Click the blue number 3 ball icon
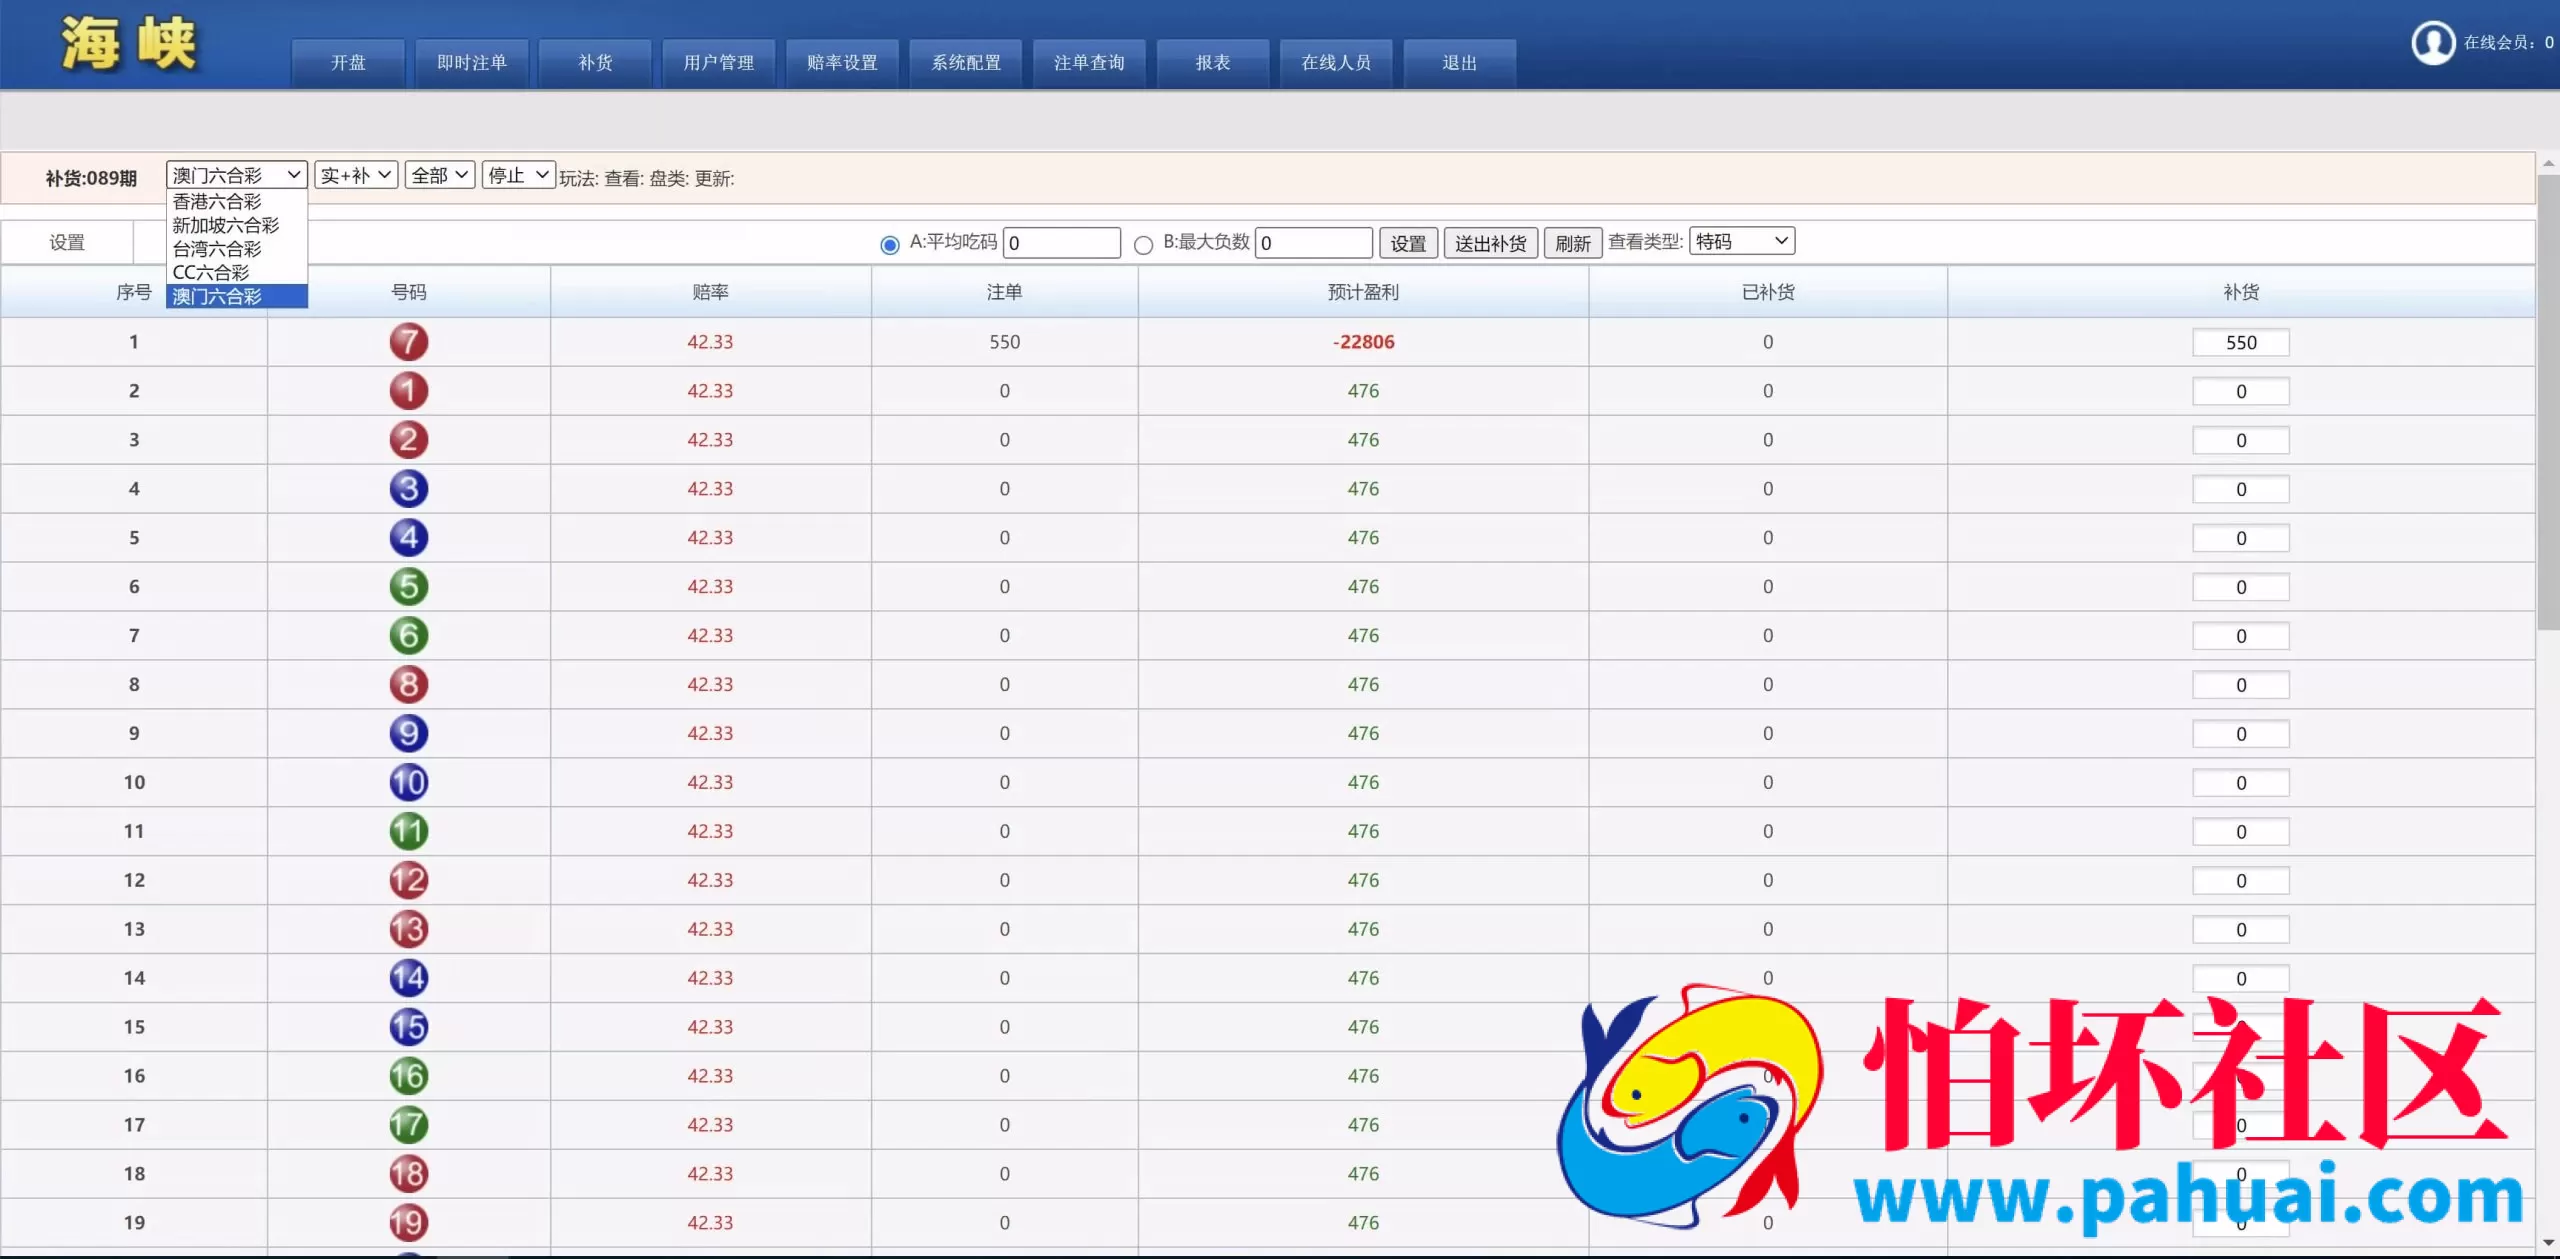The height and width of the screenshot is (1259, 2560). [x=408, y=489]
